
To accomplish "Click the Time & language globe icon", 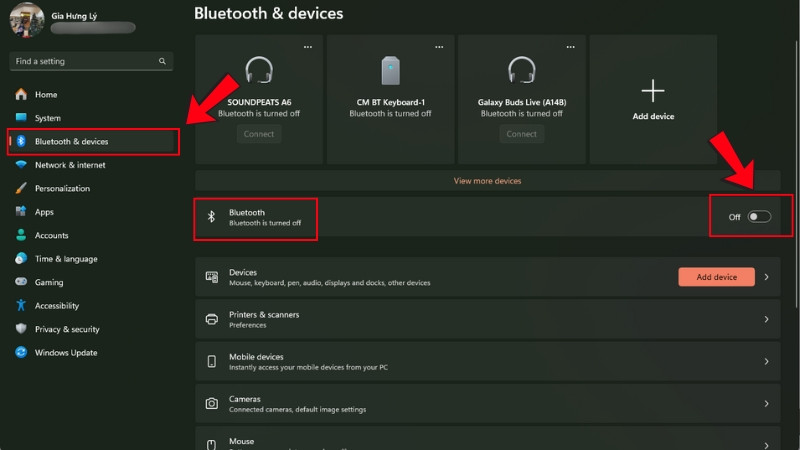I will (x=21, y=258).
